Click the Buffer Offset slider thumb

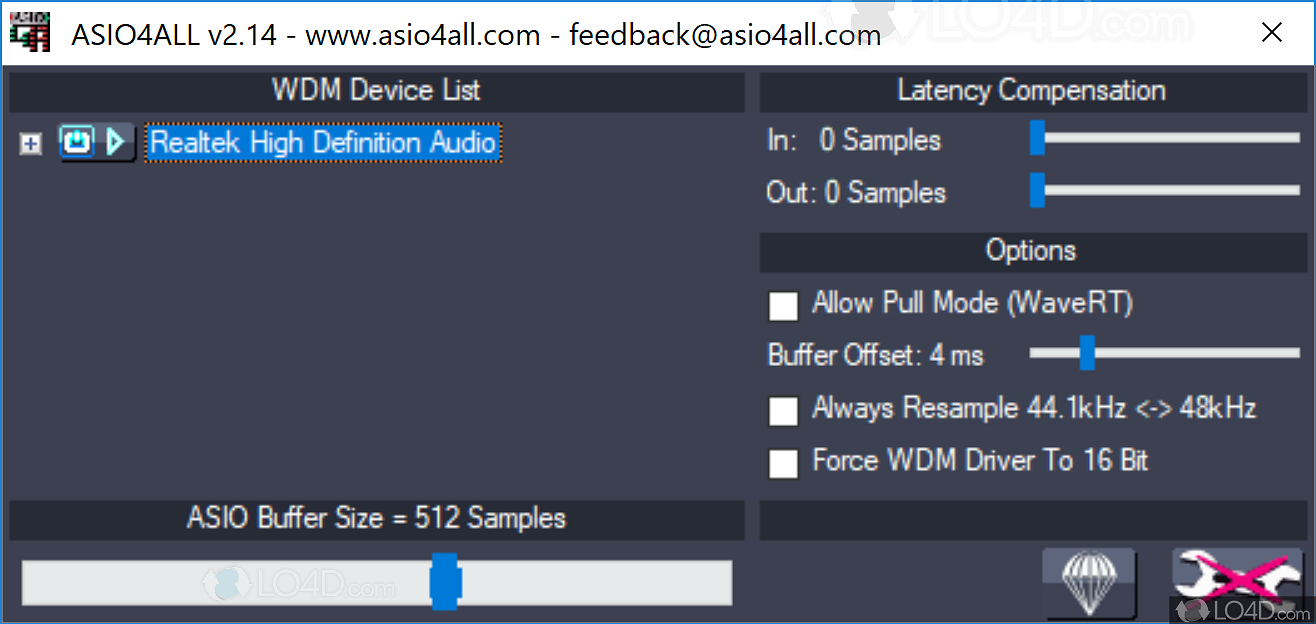tap(1087, 352)
